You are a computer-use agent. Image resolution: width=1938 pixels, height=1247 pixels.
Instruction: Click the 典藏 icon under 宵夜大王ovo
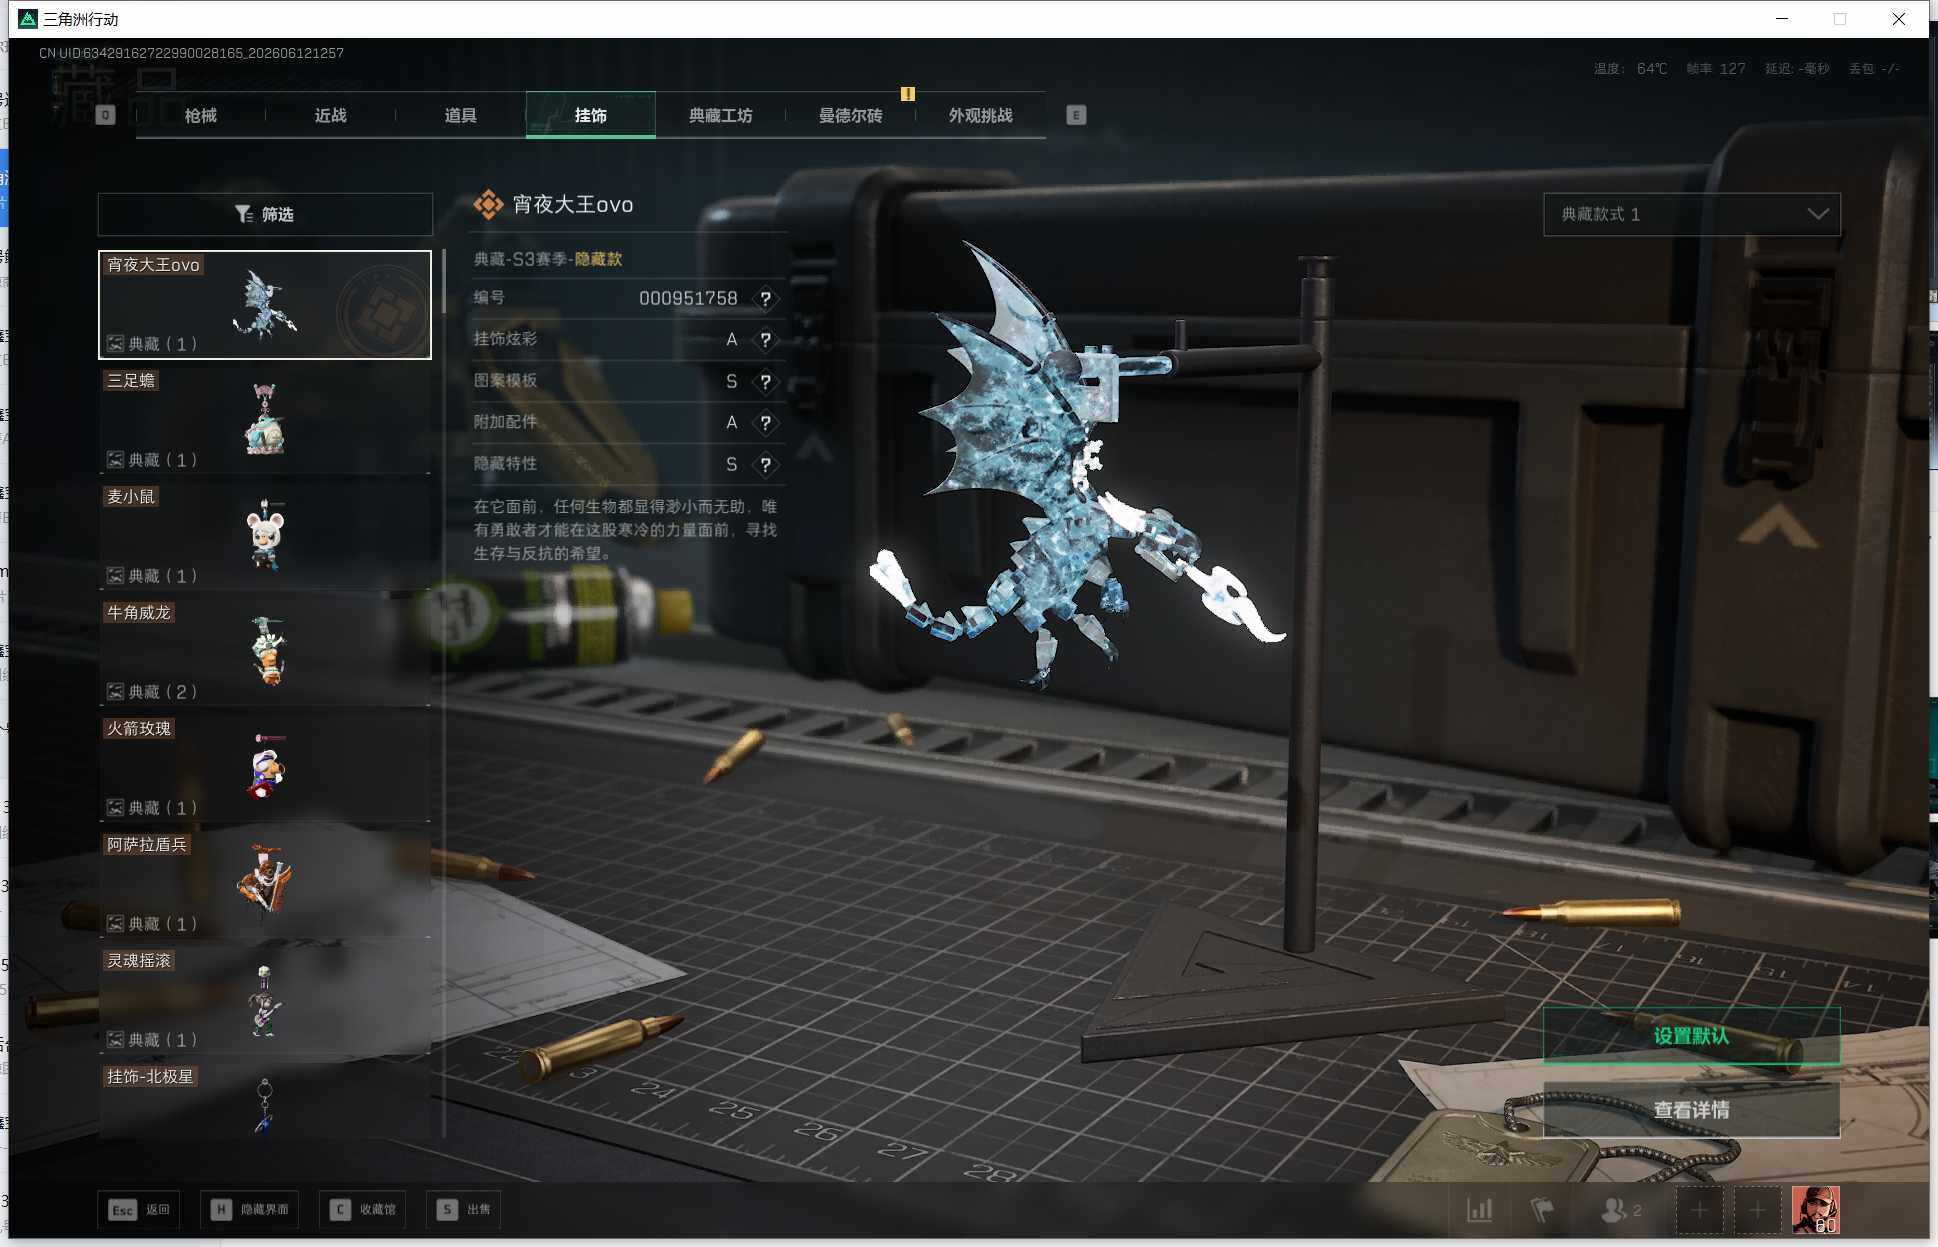pyautogui.click(x=116, y=344)
